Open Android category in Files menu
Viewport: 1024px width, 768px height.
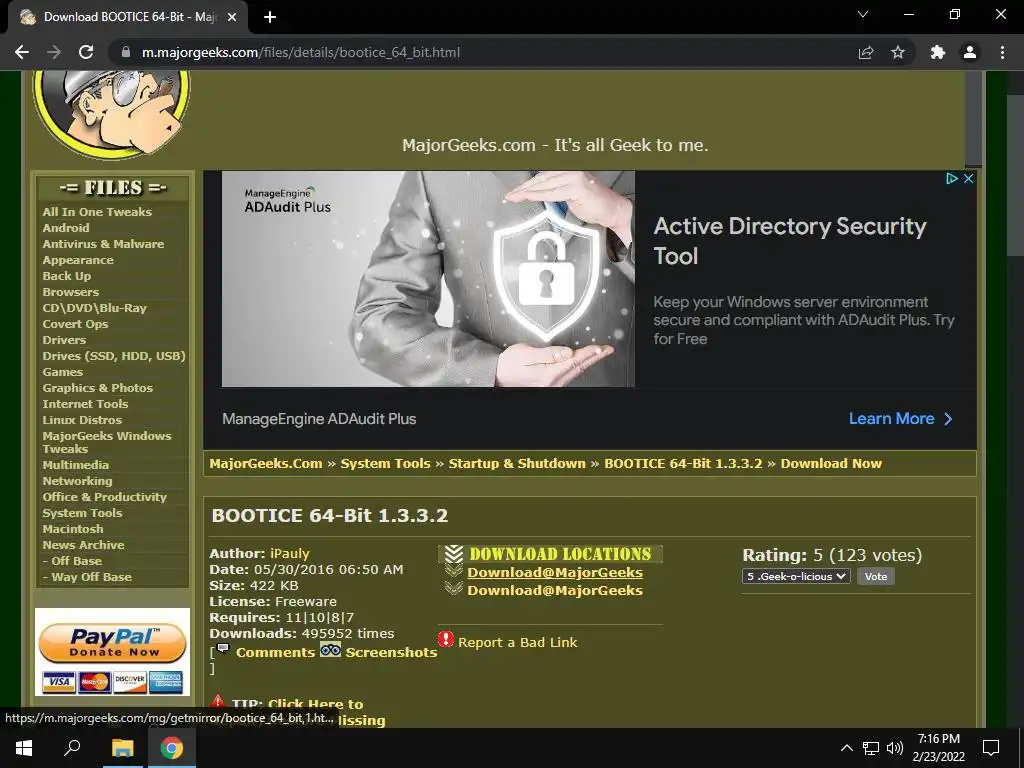(66, 228)
